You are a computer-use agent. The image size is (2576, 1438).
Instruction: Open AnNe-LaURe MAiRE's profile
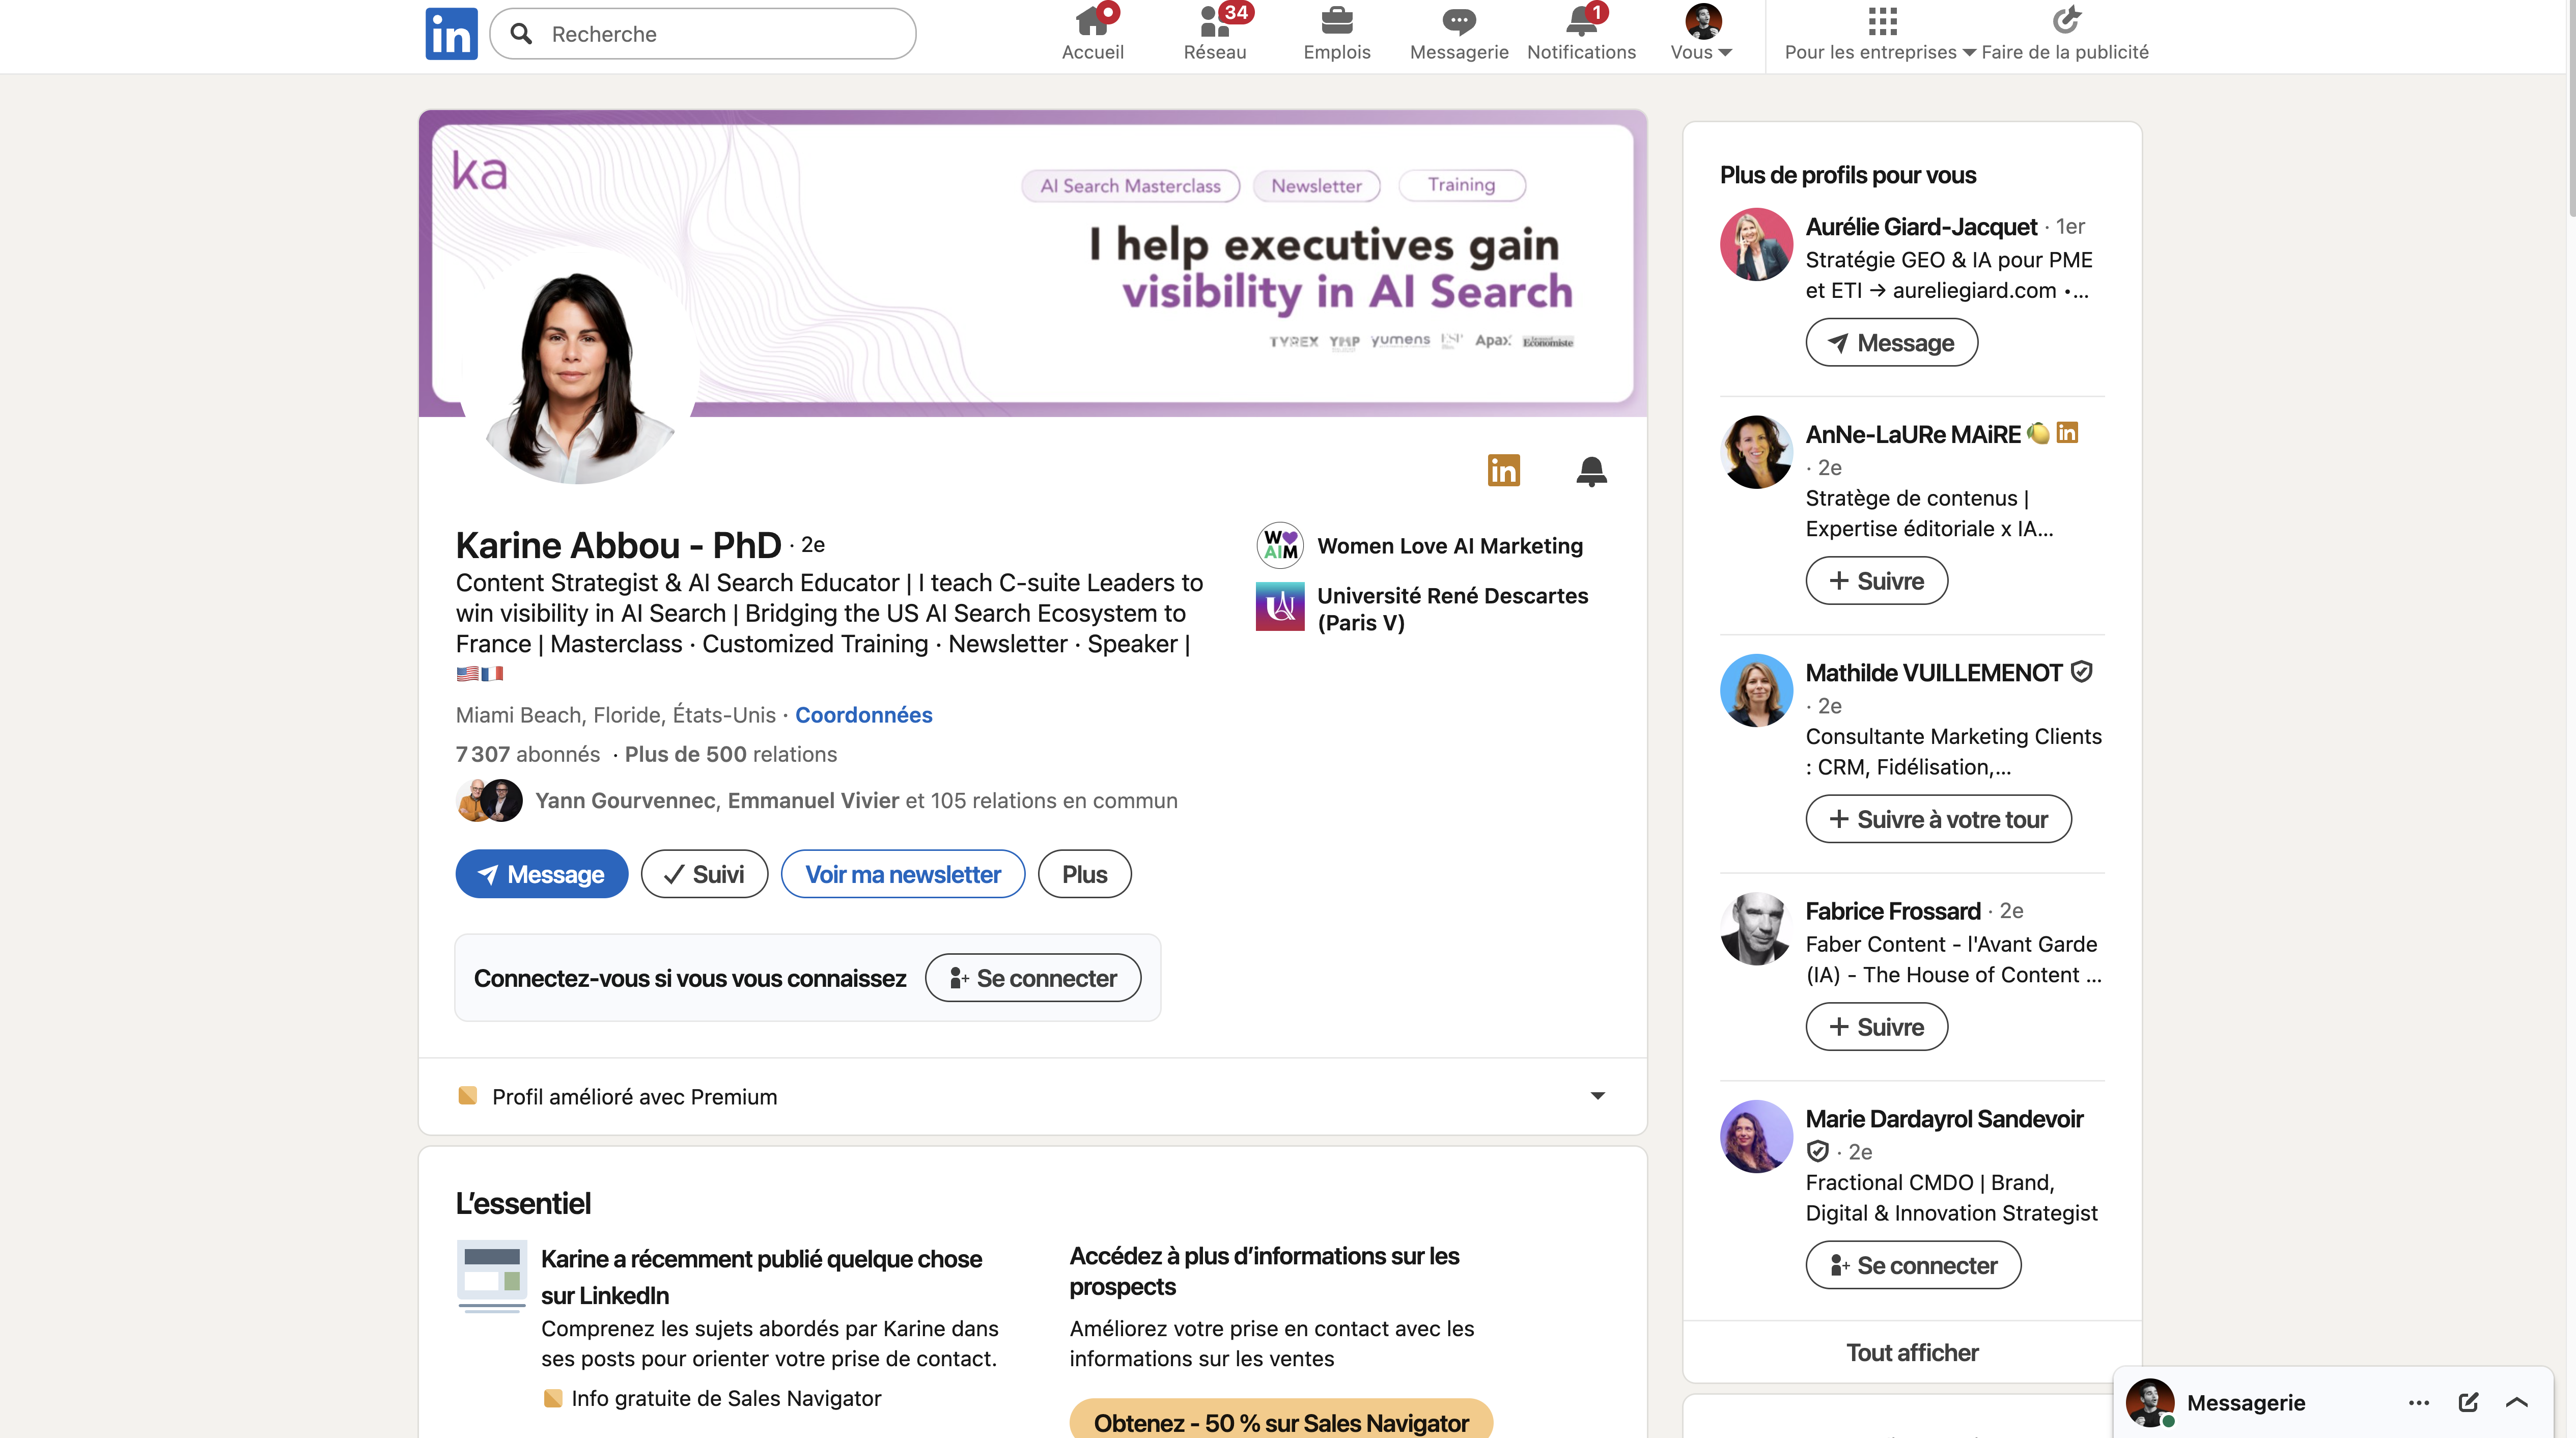click(x=1912, y=434)
